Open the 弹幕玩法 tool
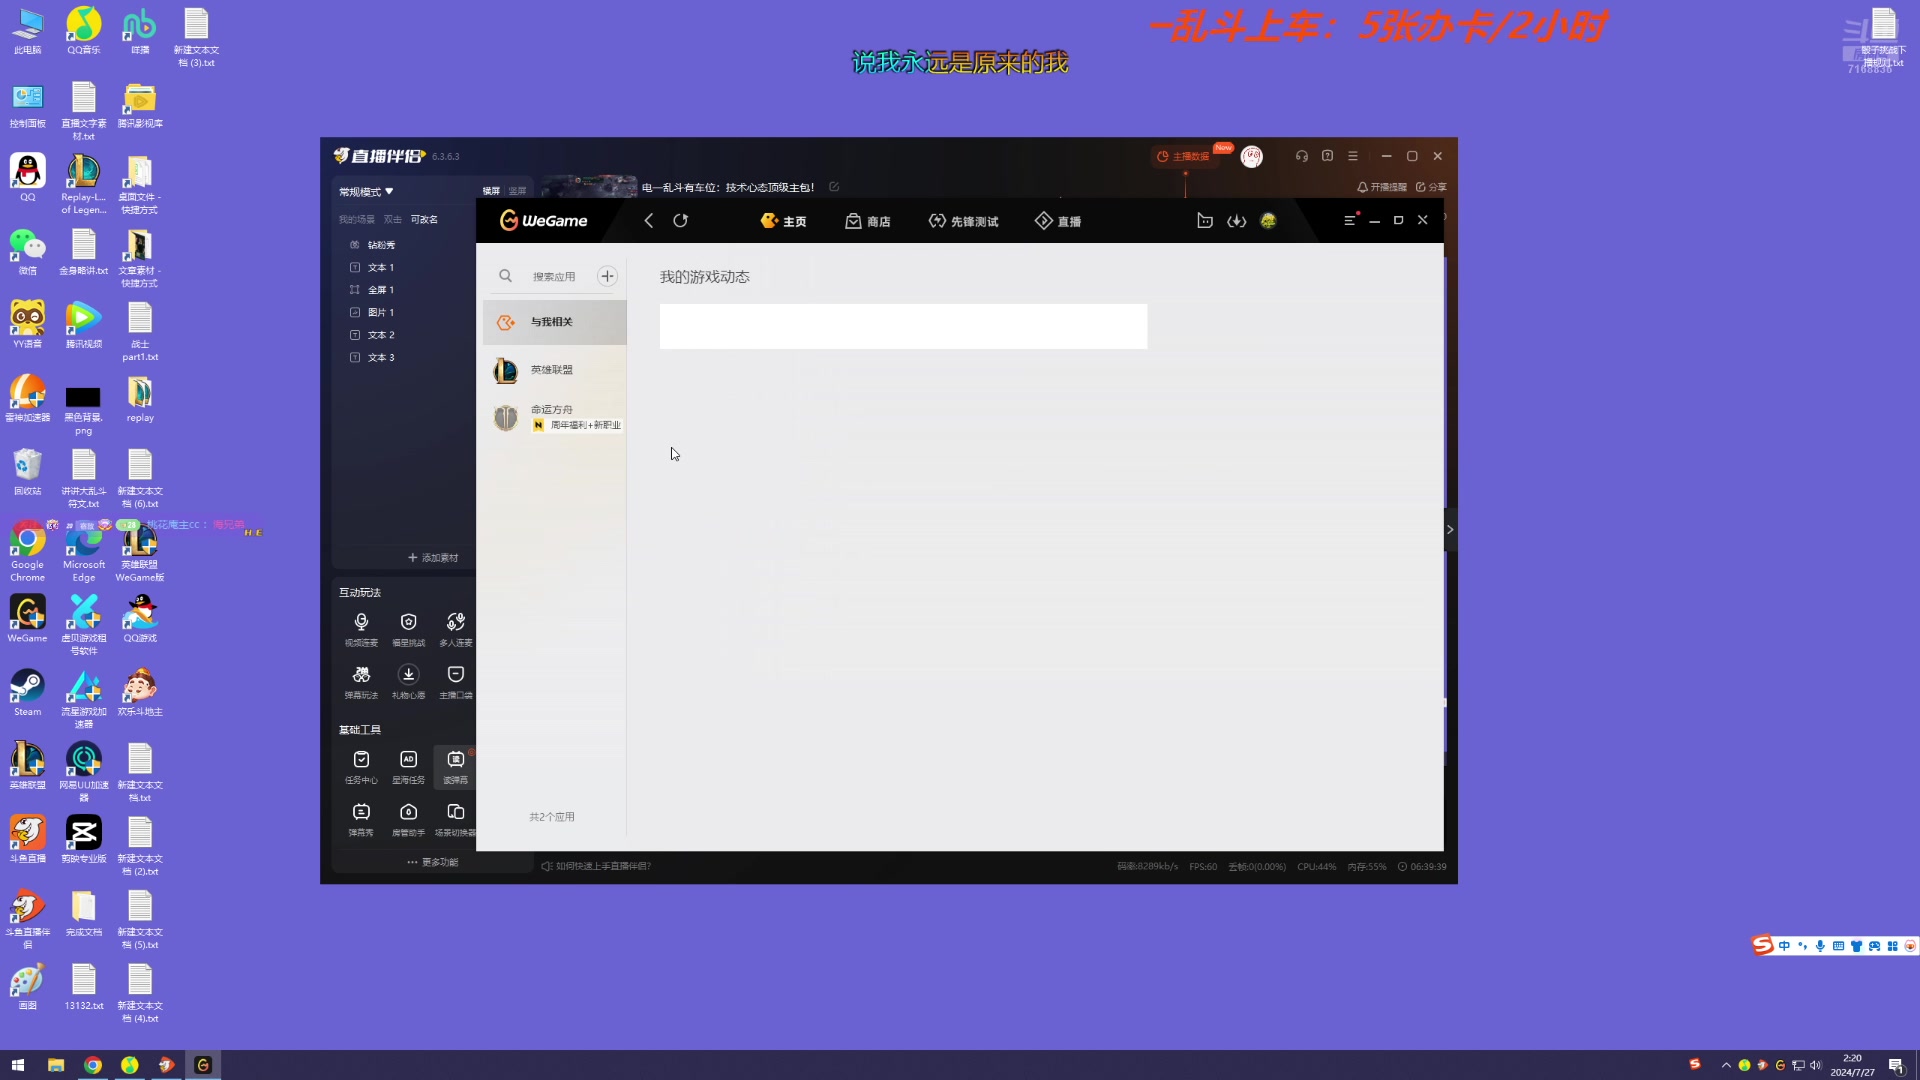Screen dimensions: 1920x1080 [361, 682]
